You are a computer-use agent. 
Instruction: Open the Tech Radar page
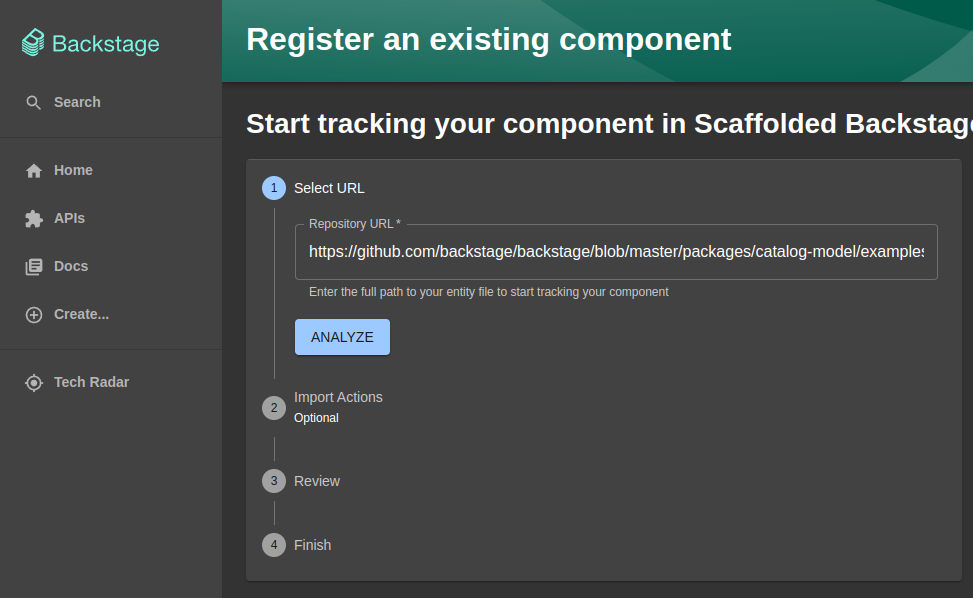click(91, 382)
